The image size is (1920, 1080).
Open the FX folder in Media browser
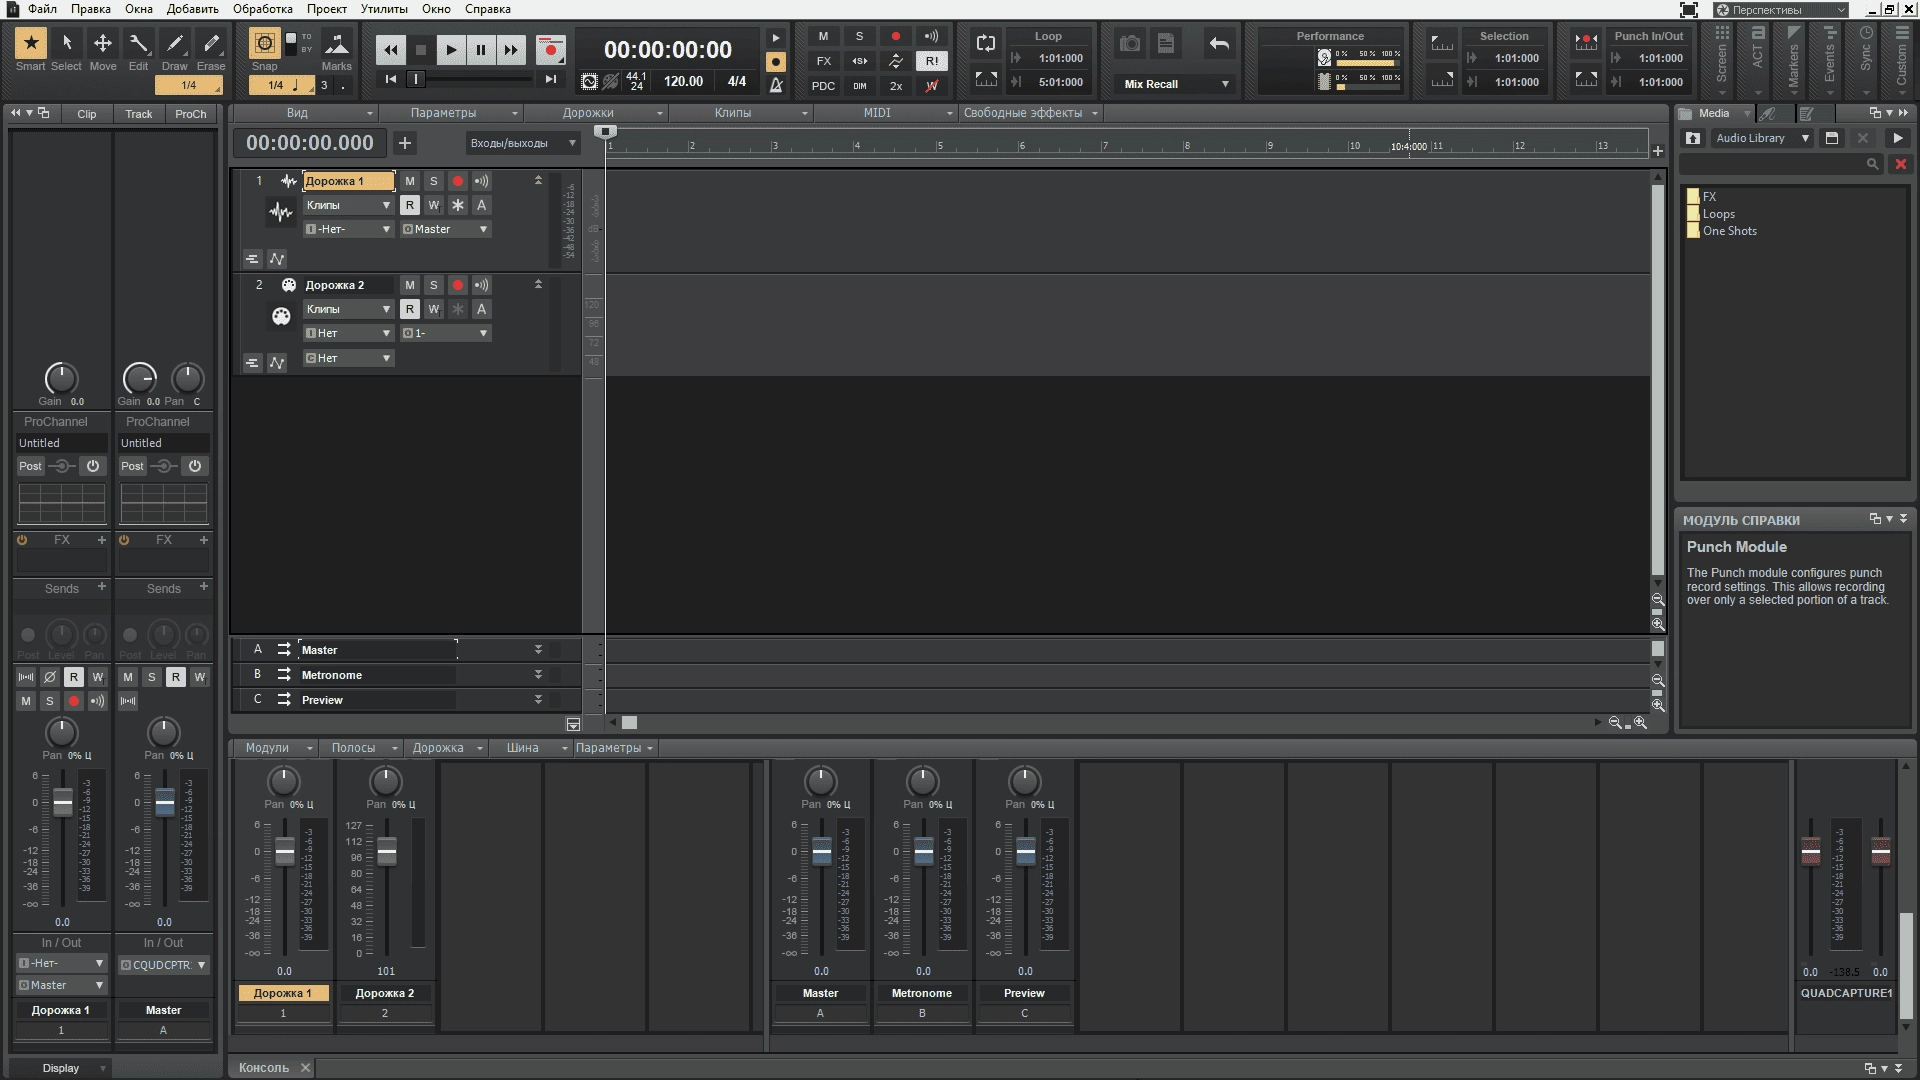point(1702,197)
